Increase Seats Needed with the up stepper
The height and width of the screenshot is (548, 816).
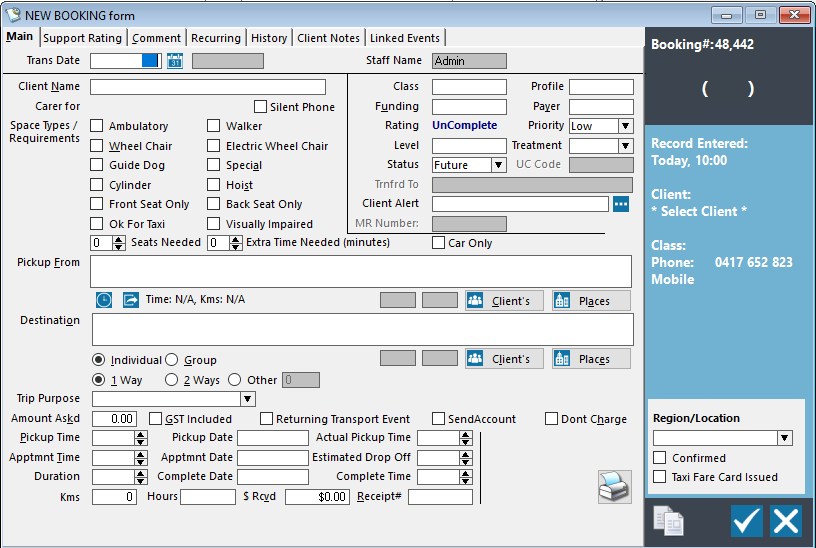119,239
